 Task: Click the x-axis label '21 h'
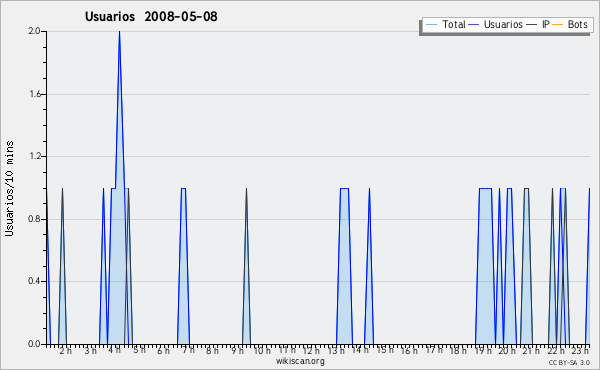point(532,350)
